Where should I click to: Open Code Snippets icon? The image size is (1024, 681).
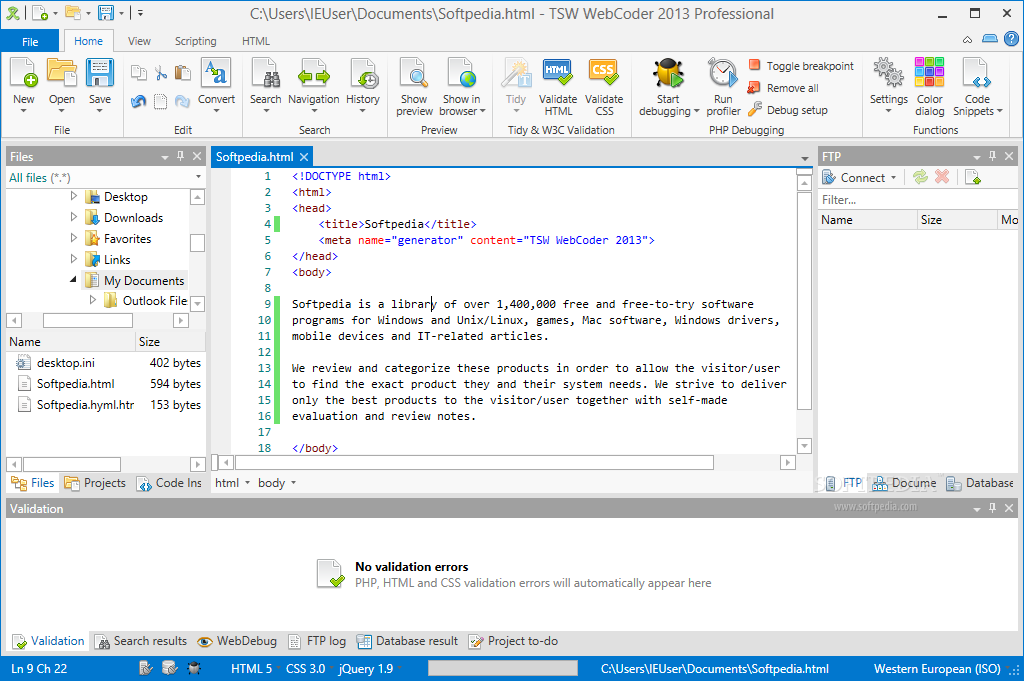click(x=977, y=72)
